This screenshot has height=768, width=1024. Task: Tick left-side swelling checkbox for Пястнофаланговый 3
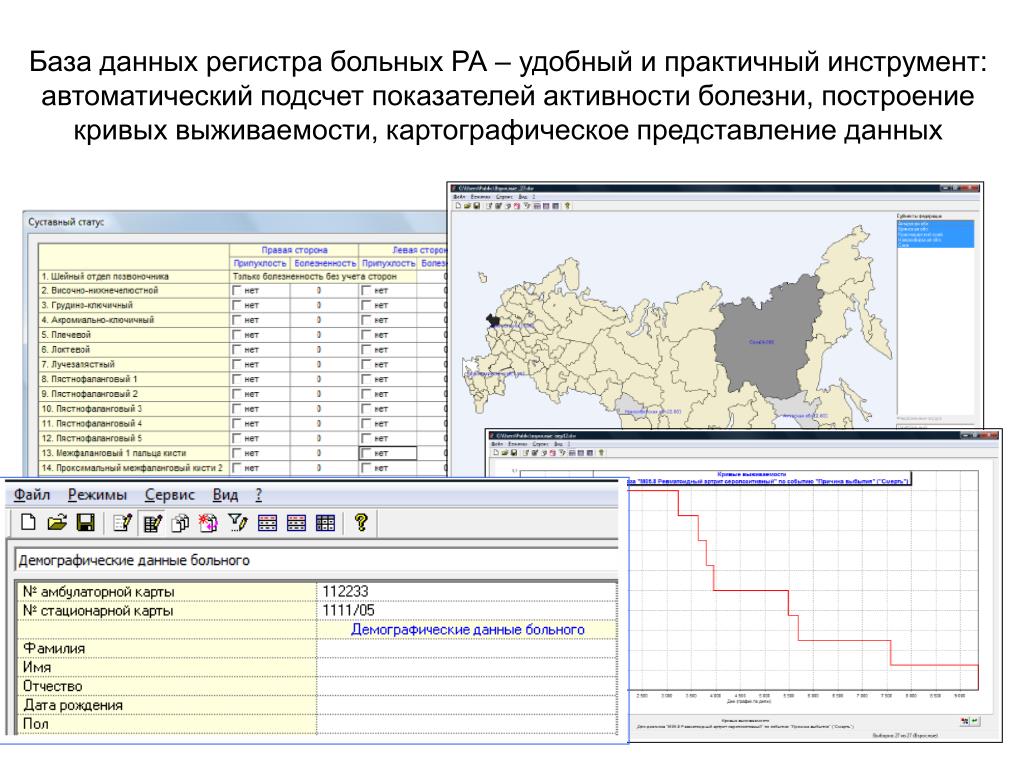coord(366,409)
